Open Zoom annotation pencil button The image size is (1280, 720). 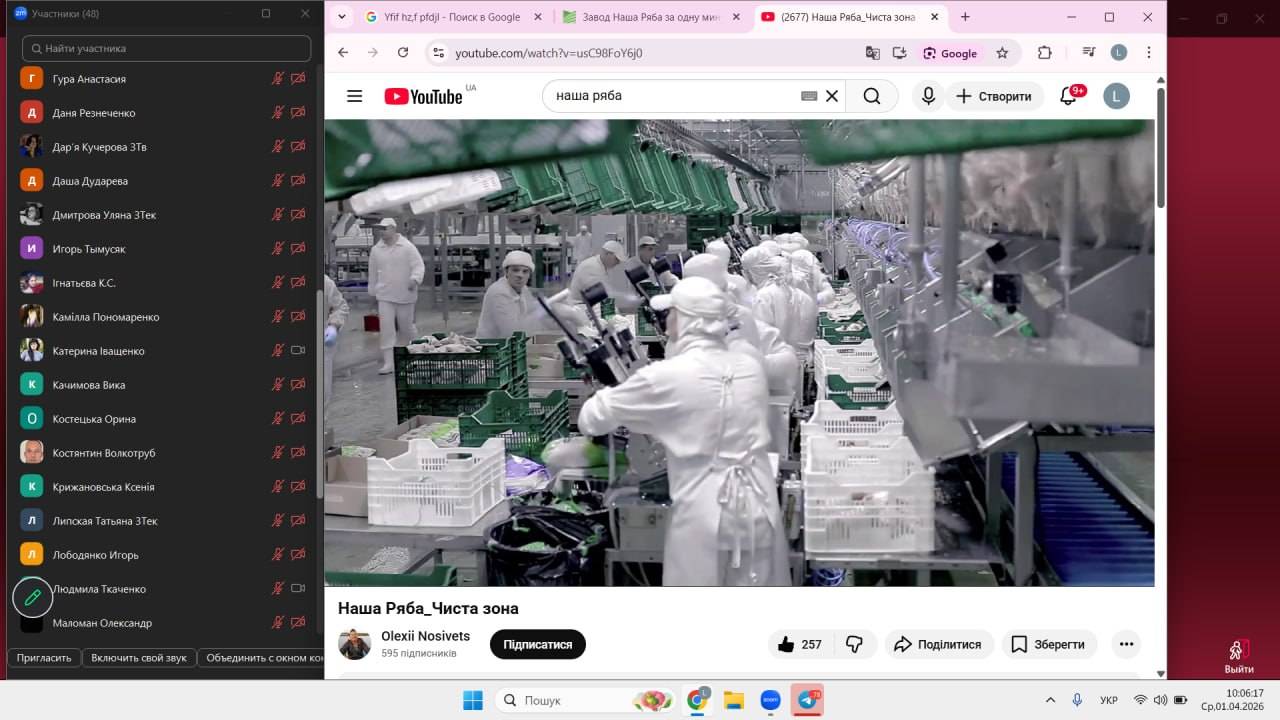(x=32, y=597)
